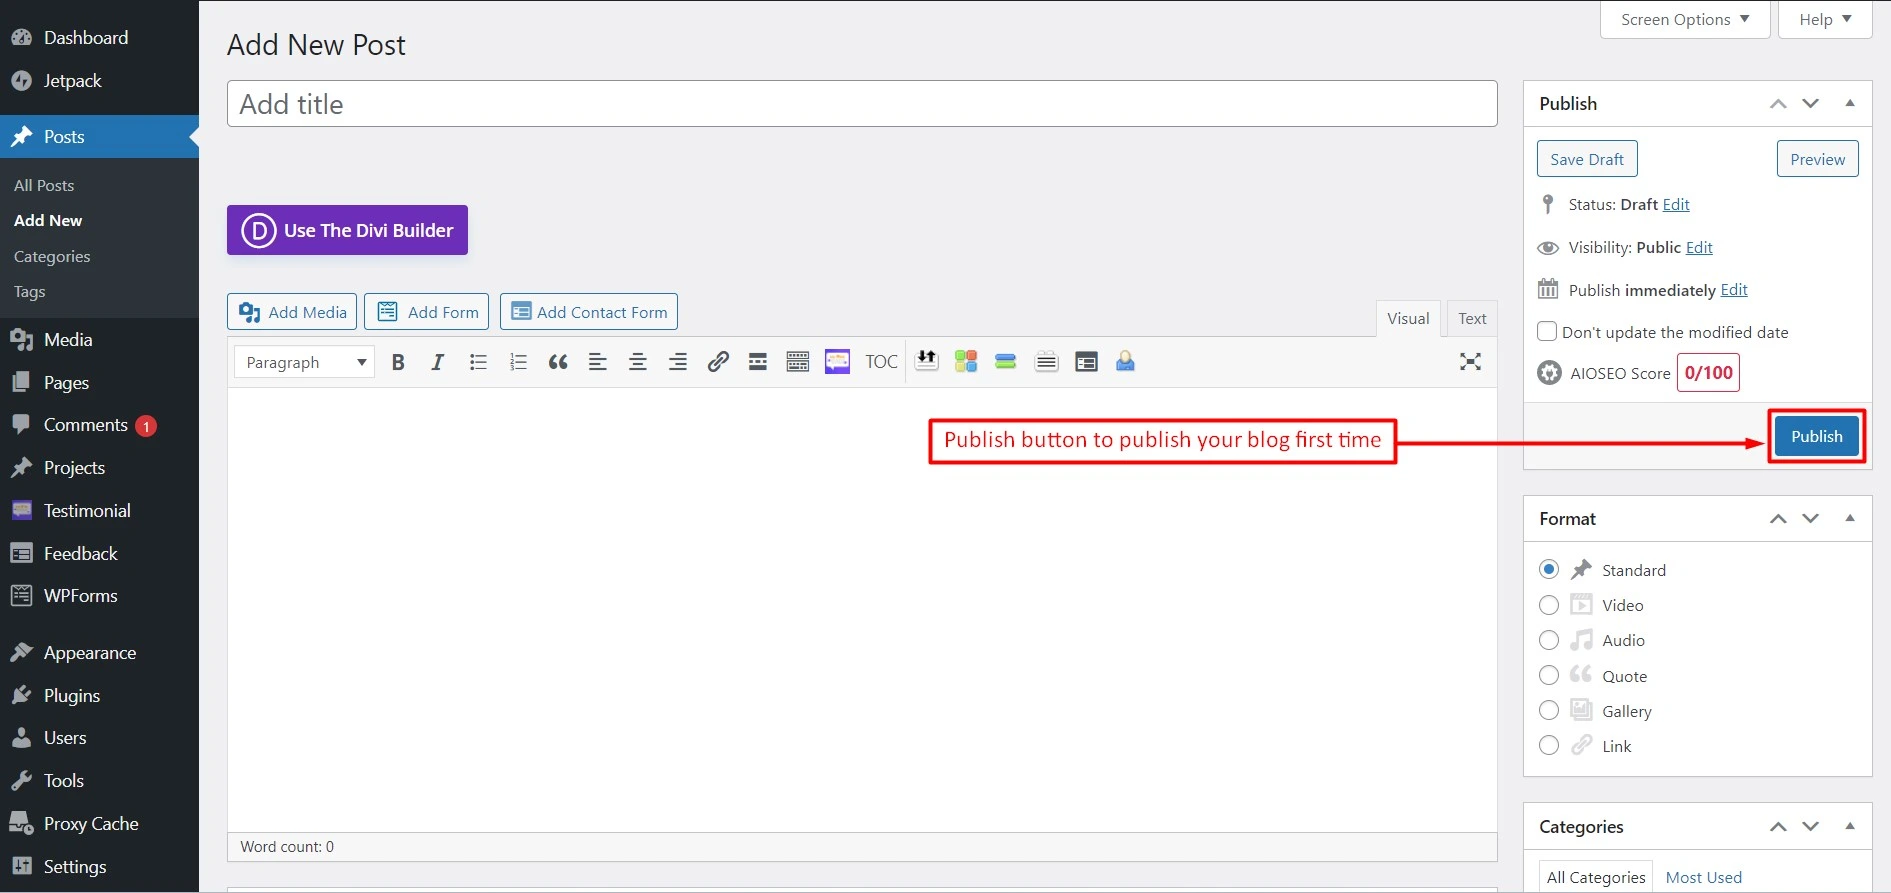The width and height of the screenshot is (1891, 893).
Task: Click Add Contact Form button
Action: tap(589, 312)
